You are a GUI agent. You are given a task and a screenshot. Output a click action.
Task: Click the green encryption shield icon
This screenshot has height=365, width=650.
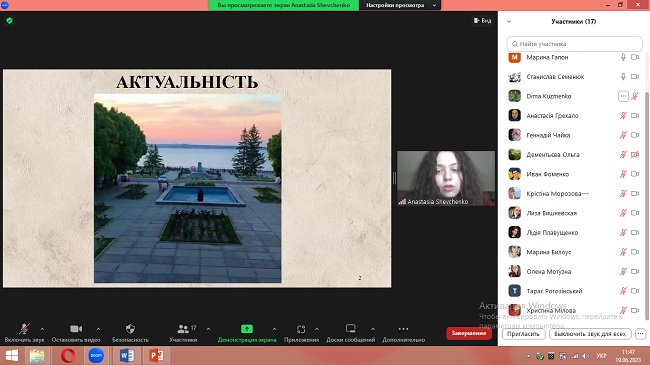click(x=10, y=20)
